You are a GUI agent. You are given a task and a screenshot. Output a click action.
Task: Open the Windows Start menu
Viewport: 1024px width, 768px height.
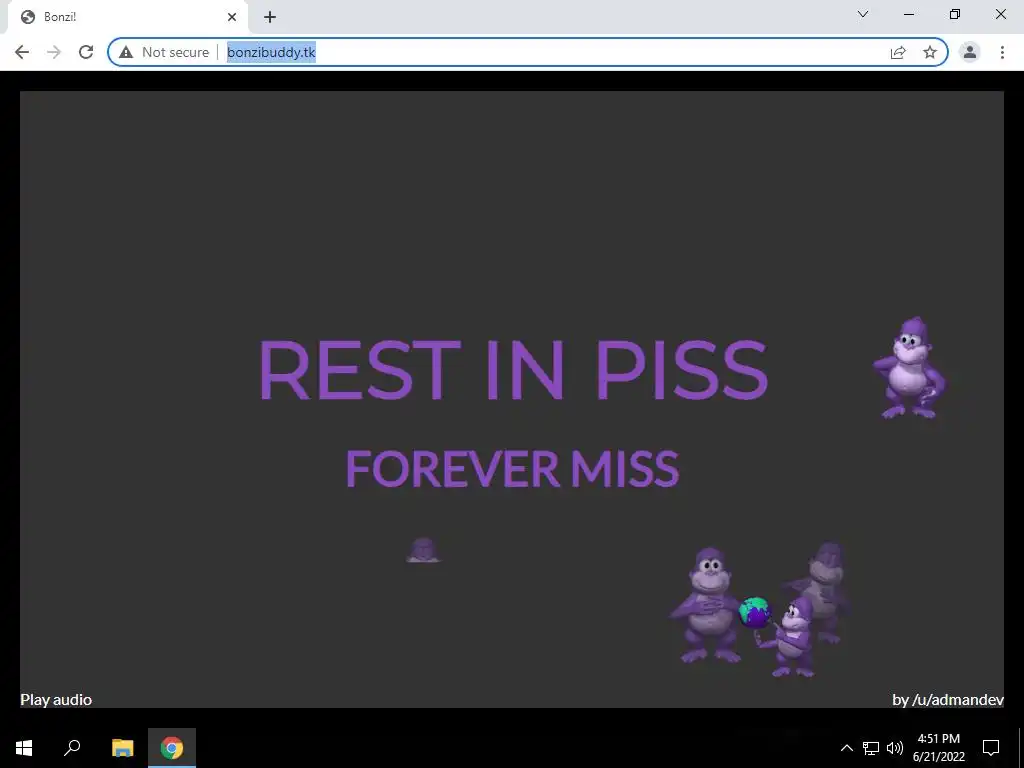[x=24, y=748]
